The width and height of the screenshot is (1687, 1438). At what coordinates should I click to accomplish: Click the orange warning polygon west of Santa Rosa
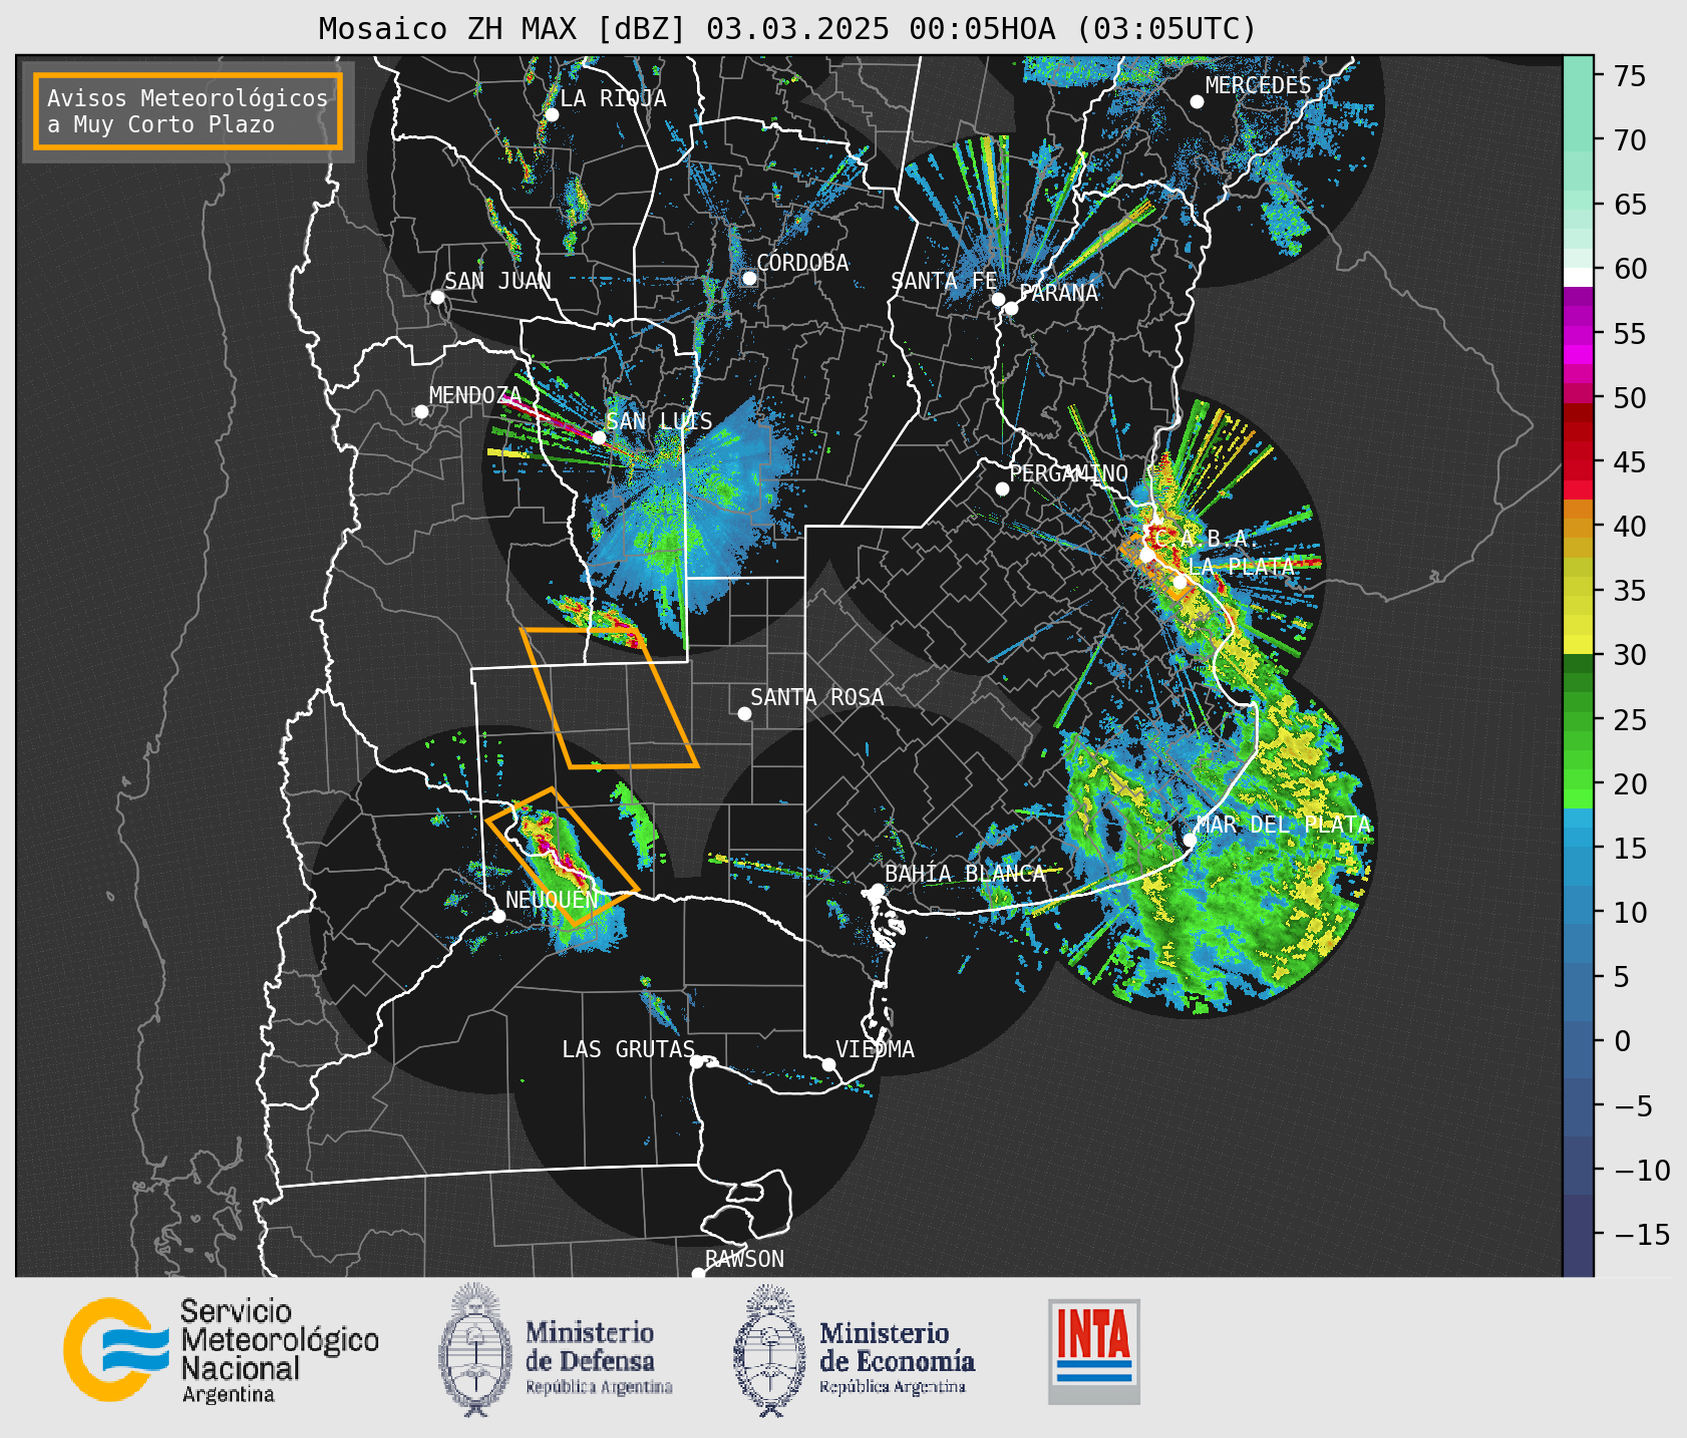coord(609,698)
